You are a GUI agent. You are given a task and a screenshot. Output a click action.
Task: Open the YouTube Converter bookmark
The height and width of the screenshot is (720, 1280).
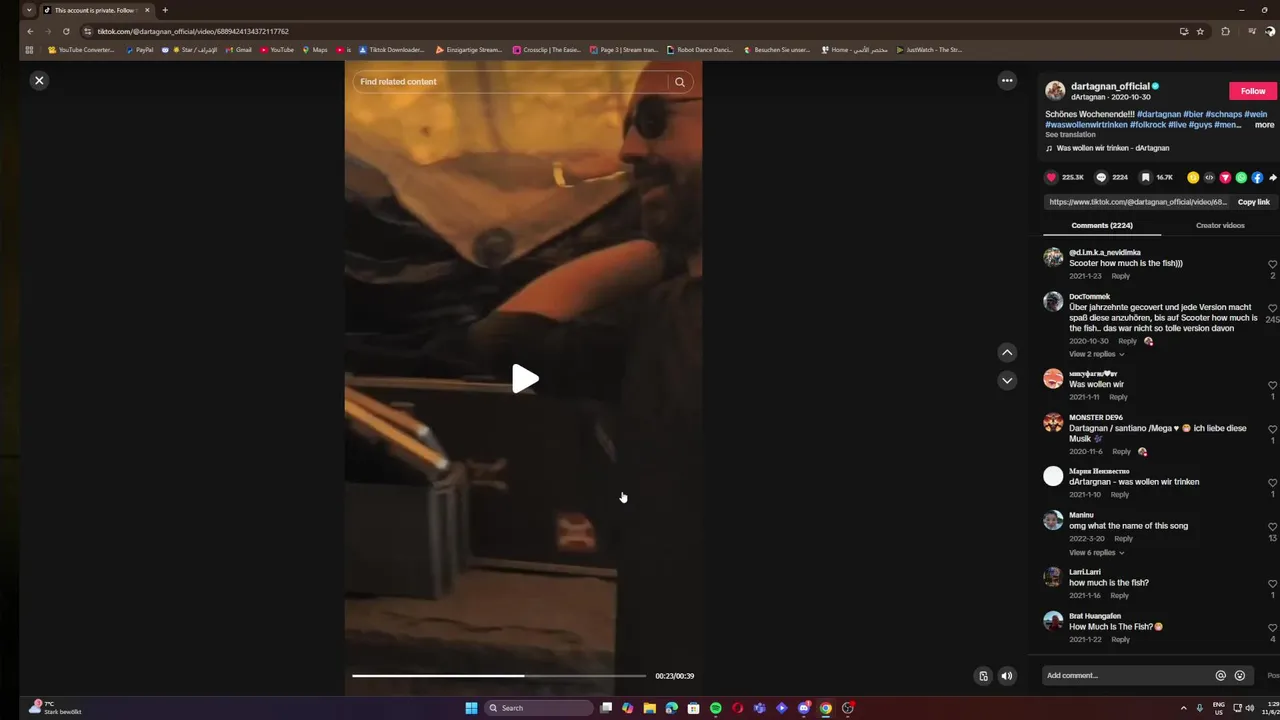click(82, 50)
